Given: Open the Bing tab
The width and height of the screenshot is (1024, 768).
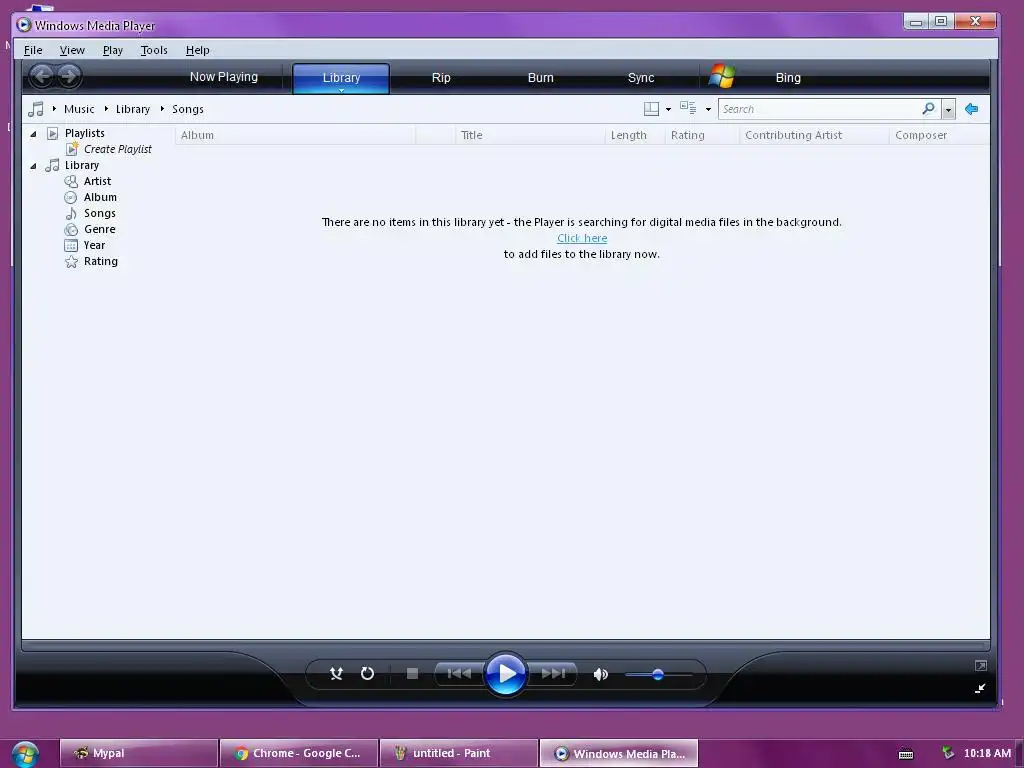Looking at the screenshot, I should point(788,78).
